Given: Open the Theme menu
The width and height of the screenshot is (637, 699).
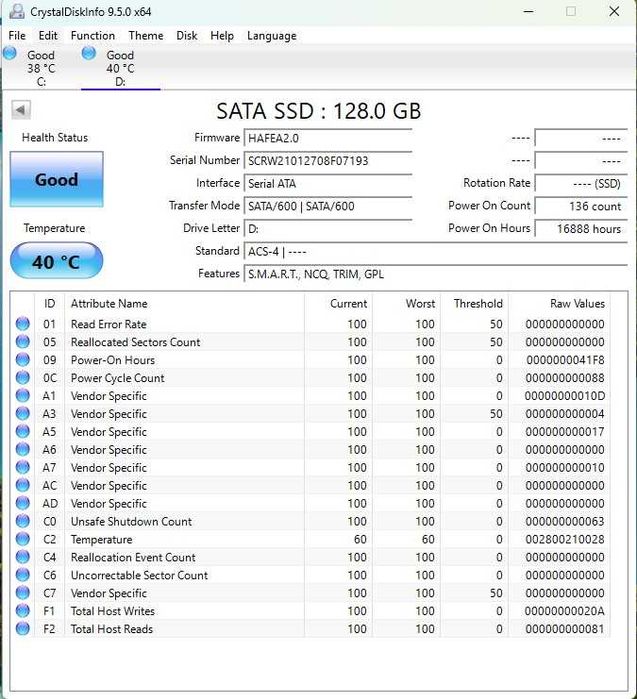Looking at the screenshot, I should 146,36.
